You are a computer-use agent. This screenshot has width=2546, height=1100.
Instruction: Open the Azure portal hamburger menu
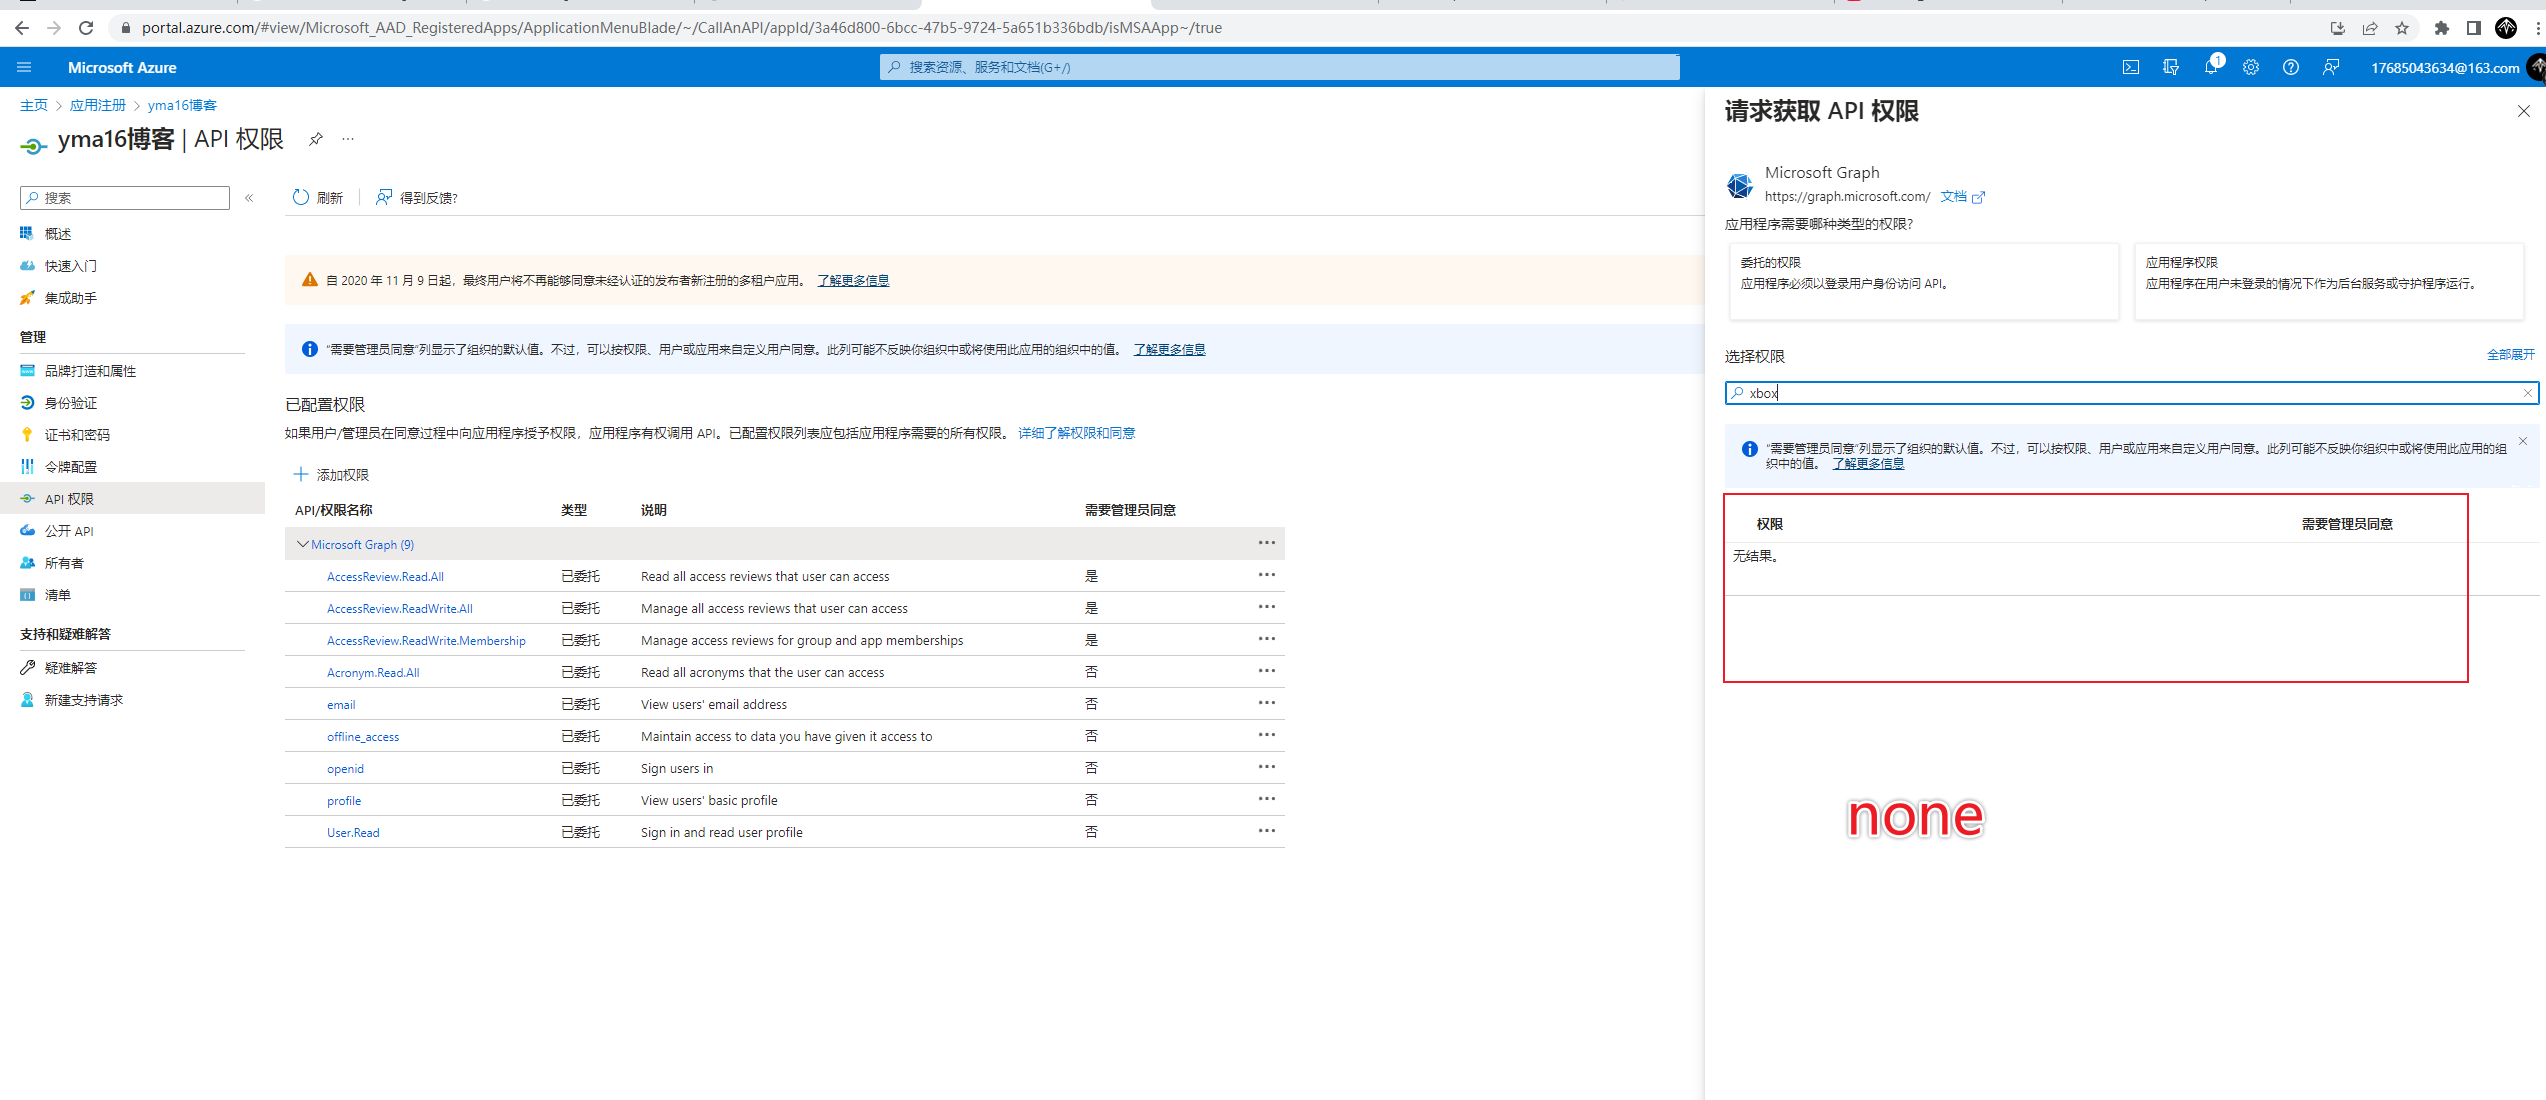pos(24,67)
